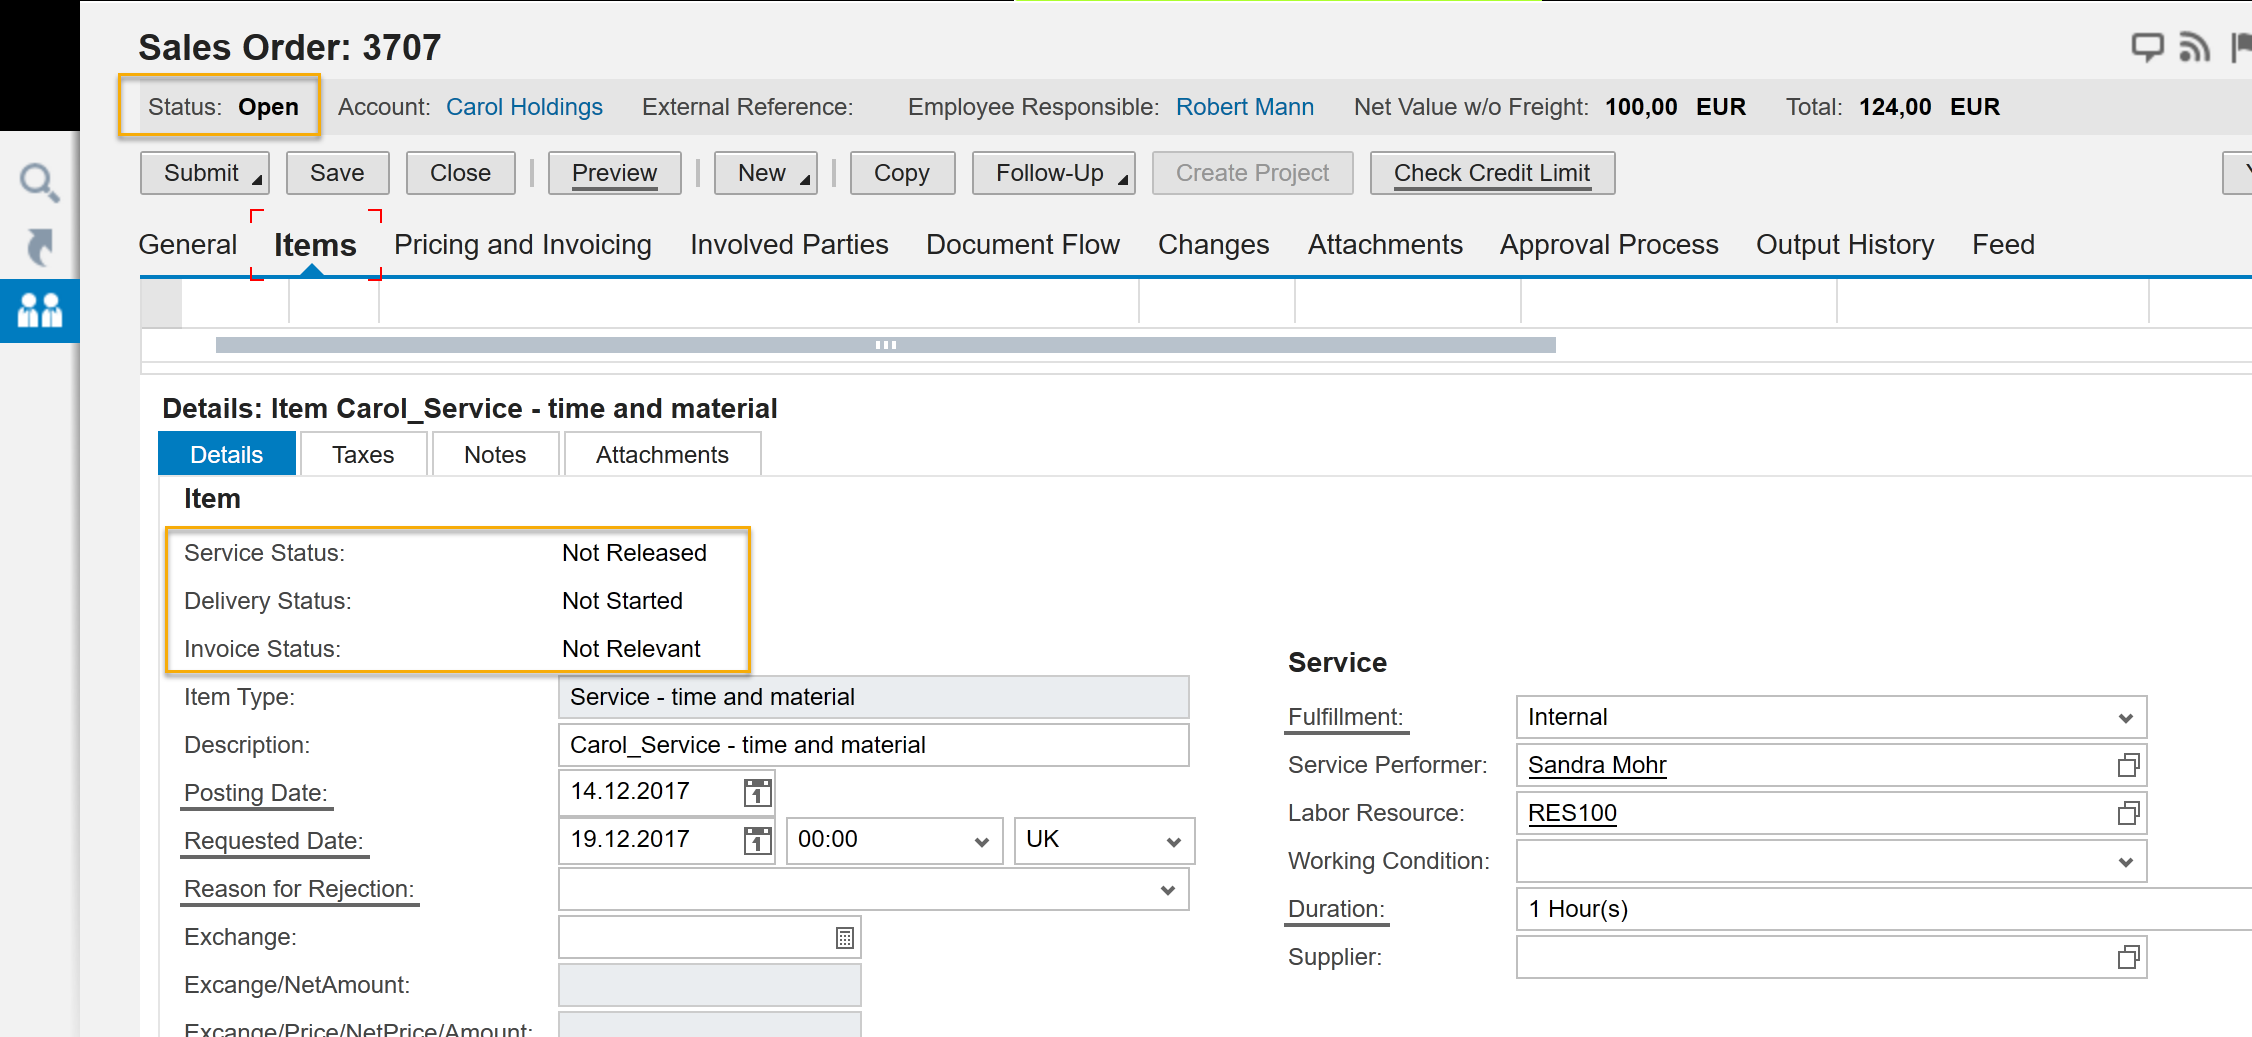Screen dimensions: 2252x1037
Task: Open the Robert Mann employee link
Action: click(1245, 107)
